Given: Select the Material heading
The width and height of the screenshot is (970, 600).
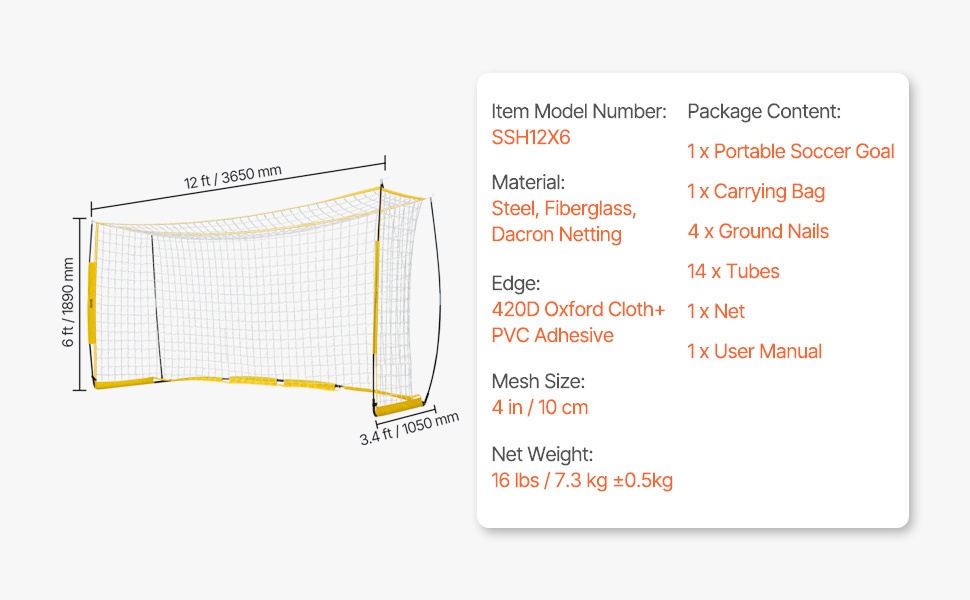Looking at the screenshot, I should point(528,182).
